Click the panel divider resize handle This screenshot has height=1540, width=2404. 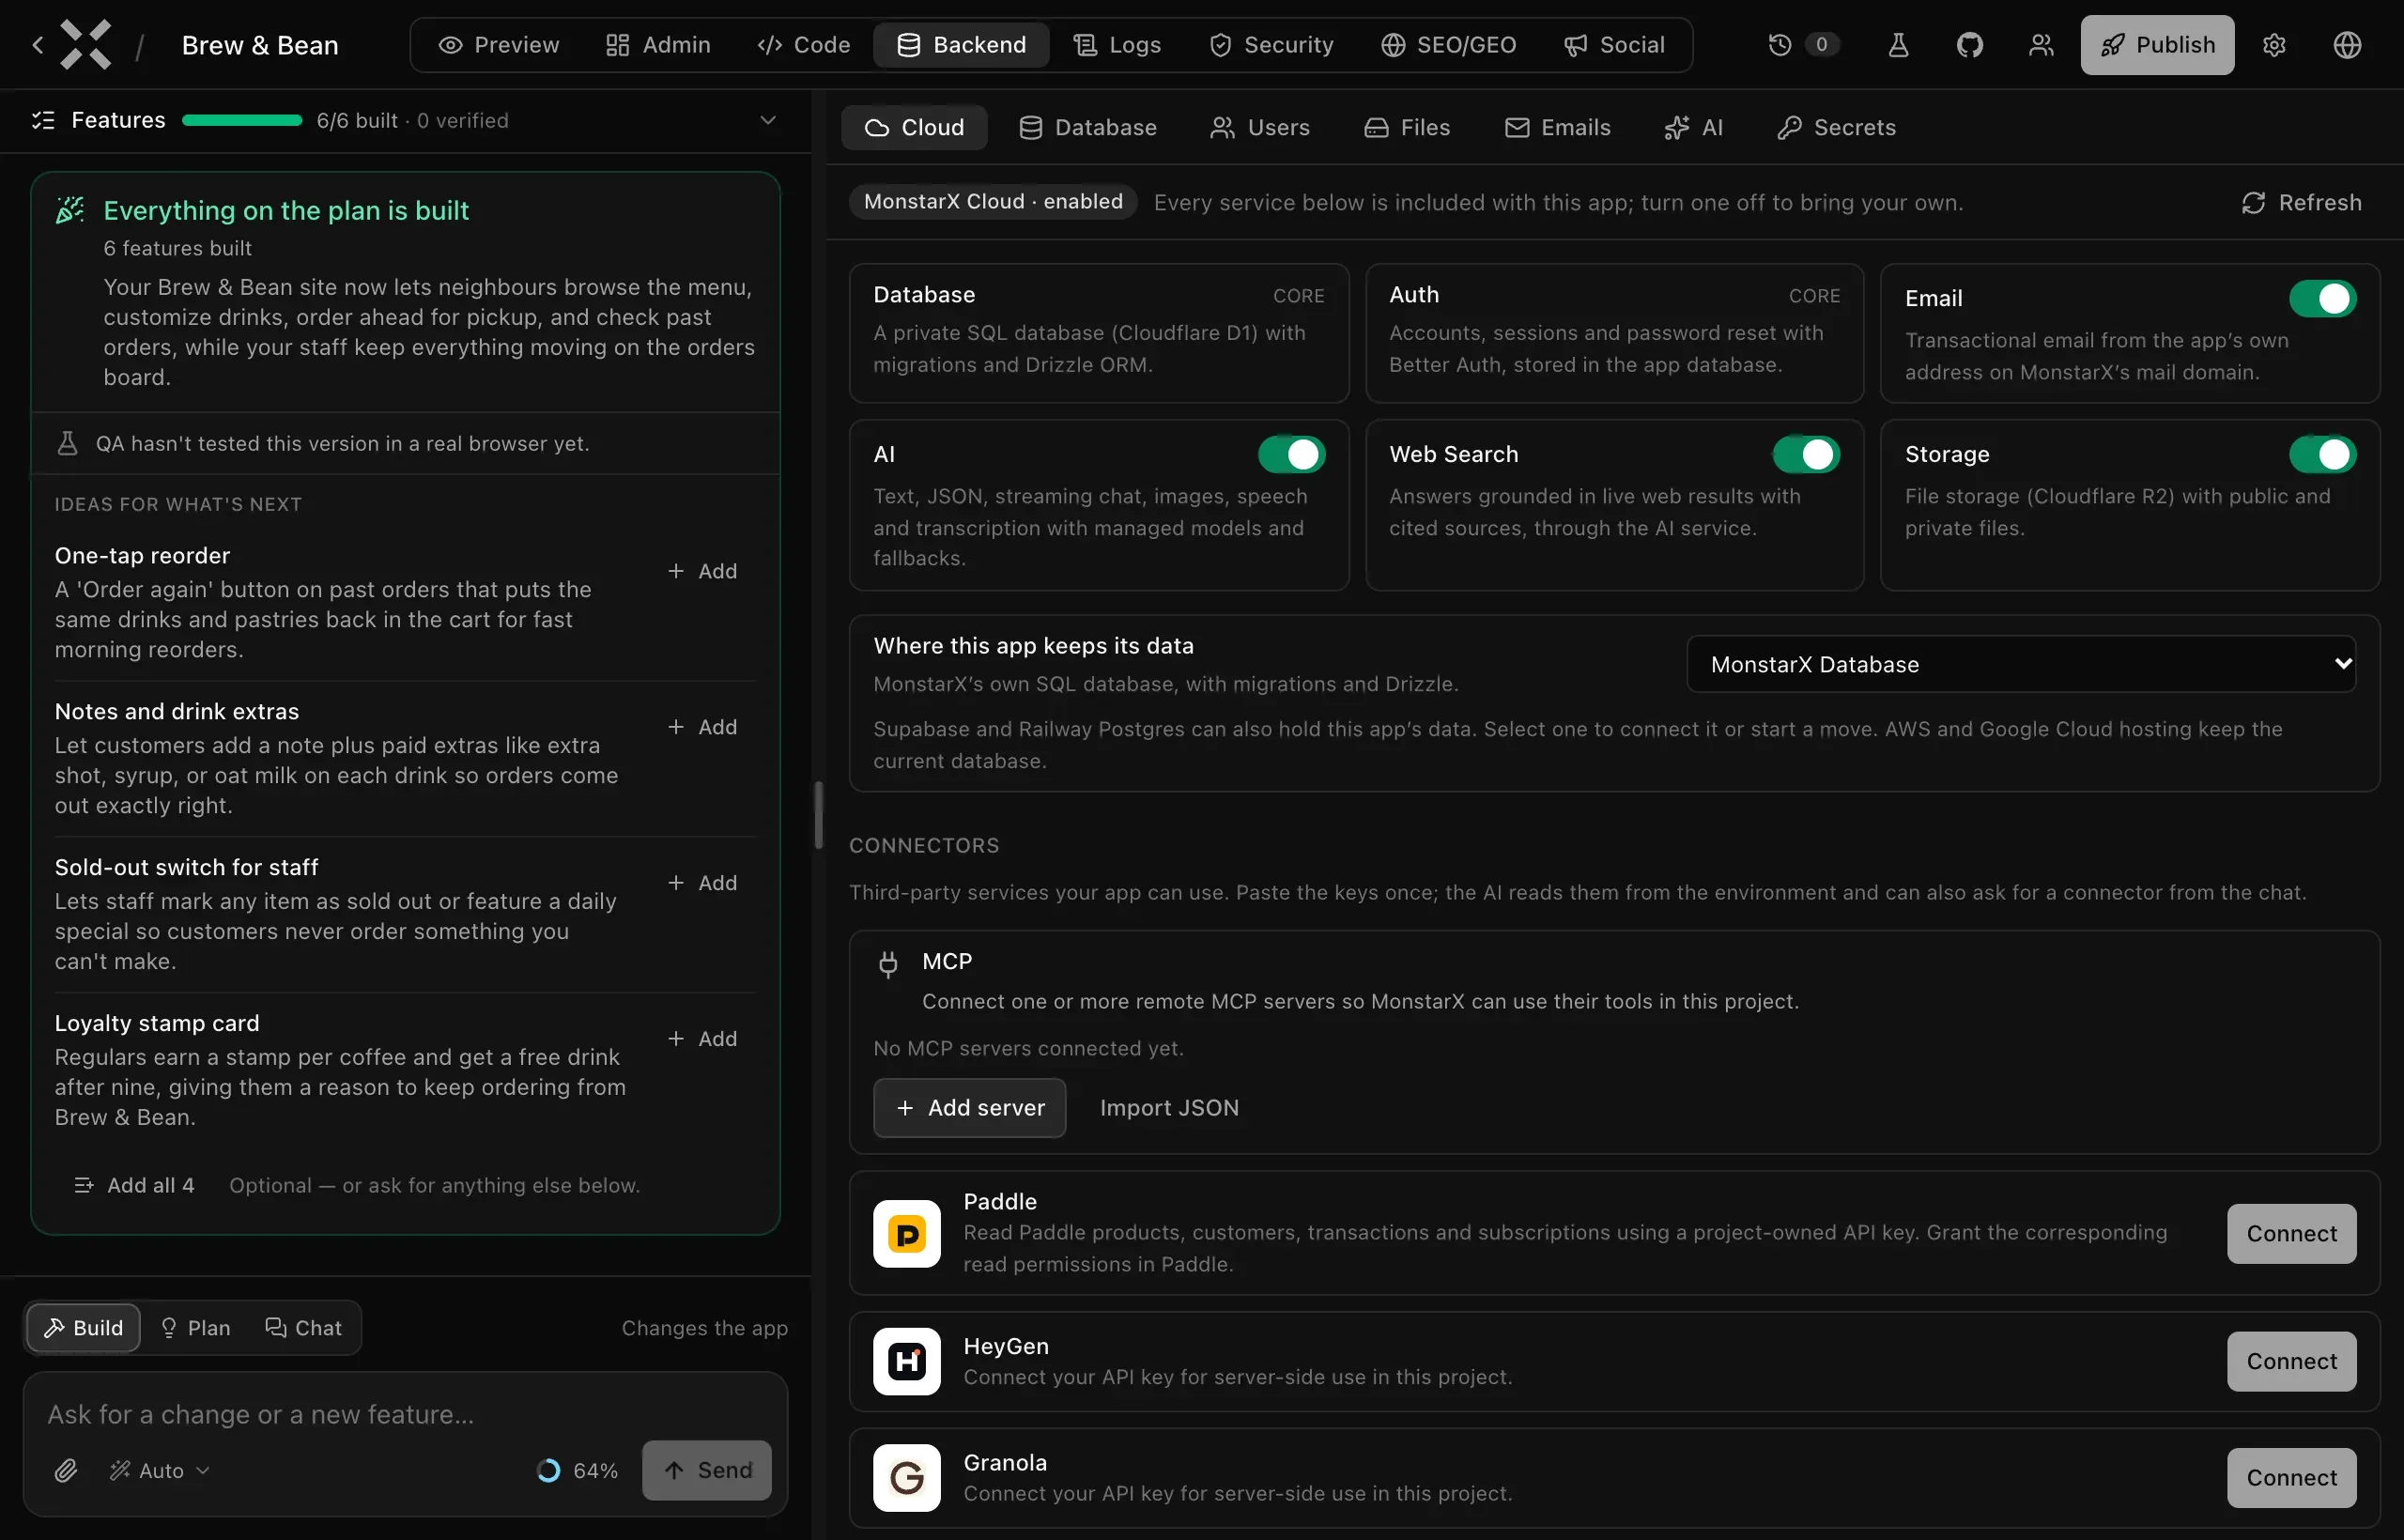pyautogui.click(x=818, y=815)
